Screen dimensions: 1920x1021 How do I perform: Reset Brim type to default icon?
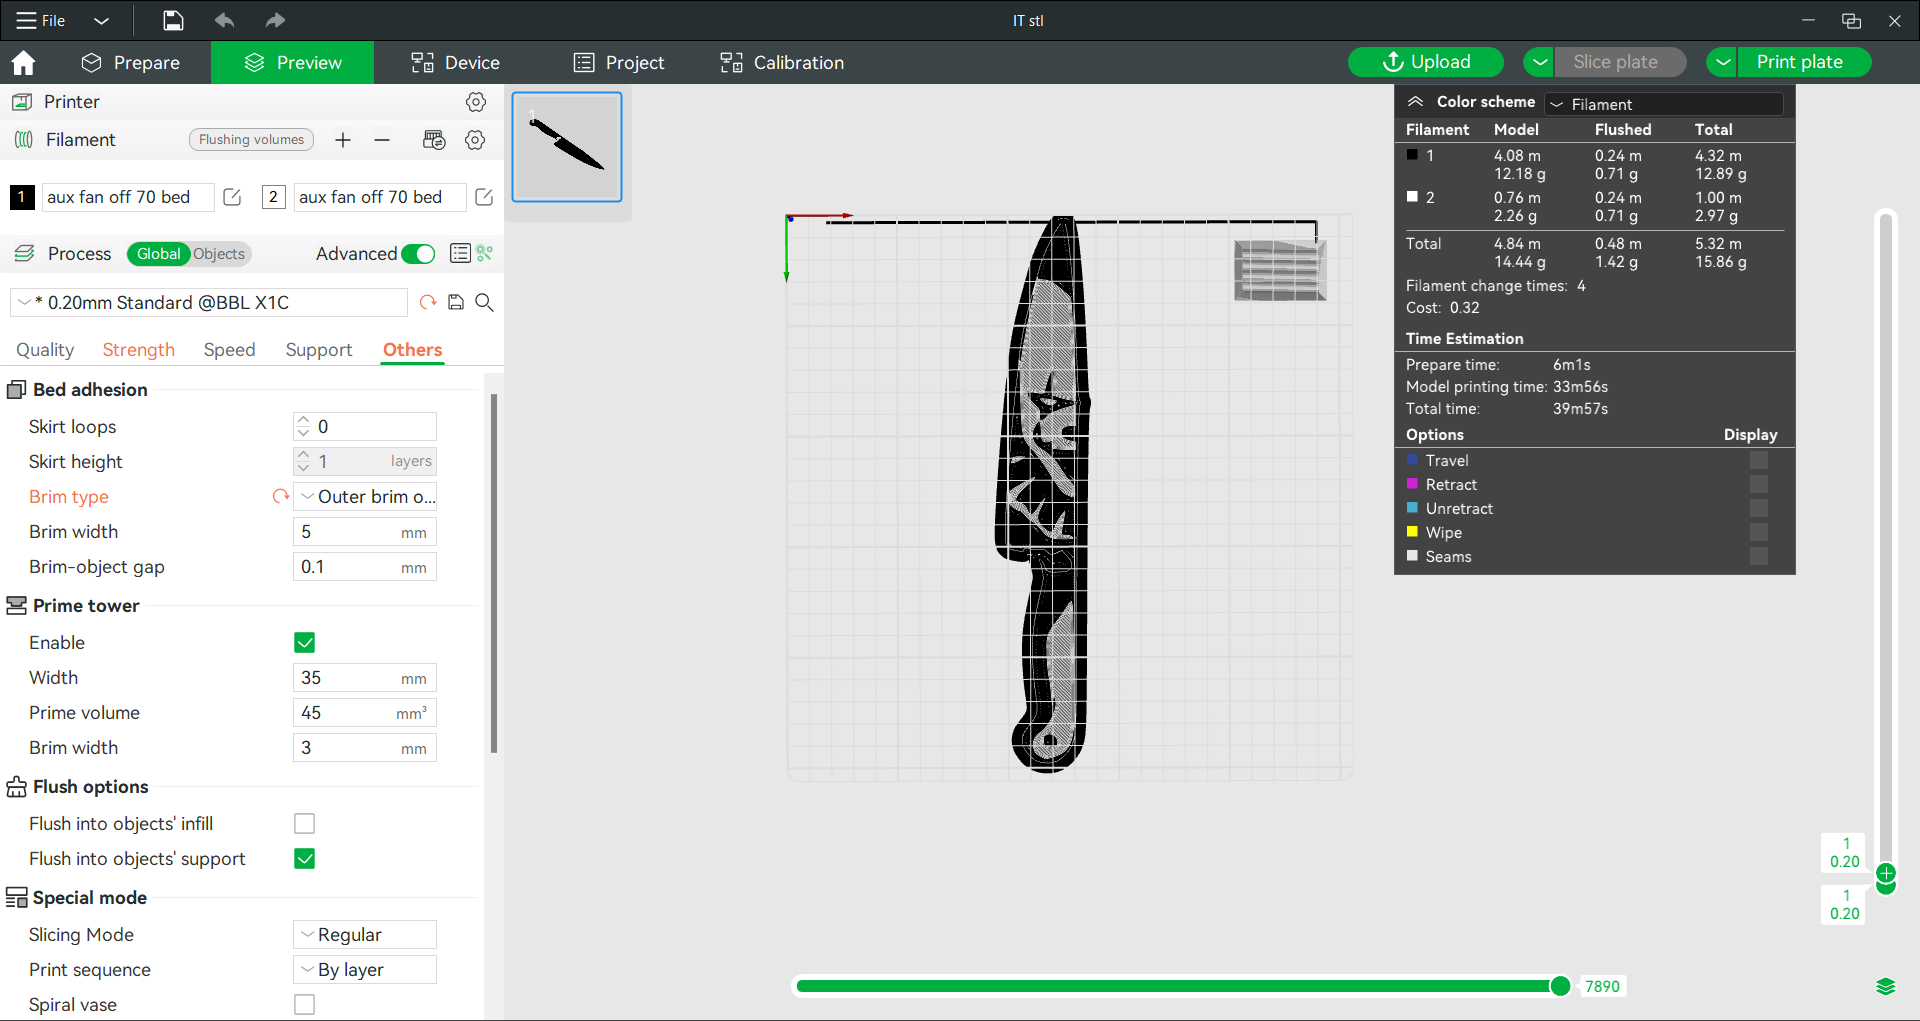pos(281,496)
